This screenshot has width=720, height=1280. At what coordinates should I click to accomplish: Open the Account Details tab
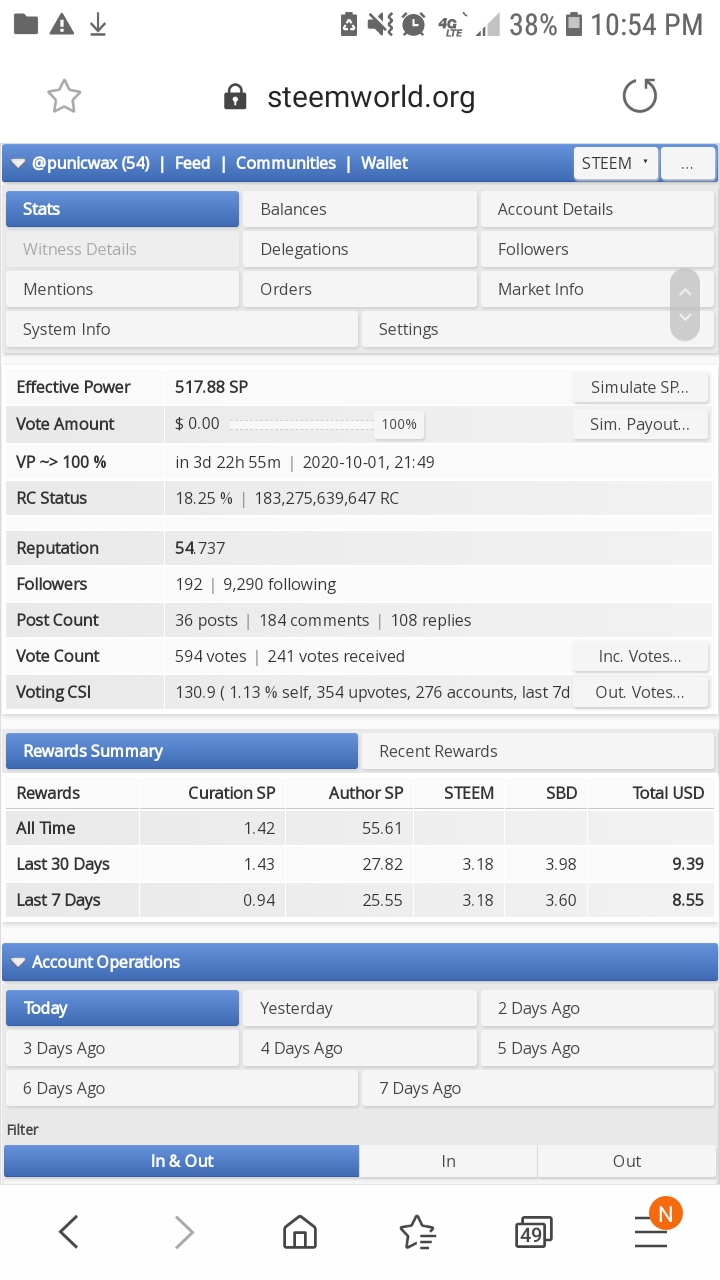pyautogui.click(x=598, y=209)
